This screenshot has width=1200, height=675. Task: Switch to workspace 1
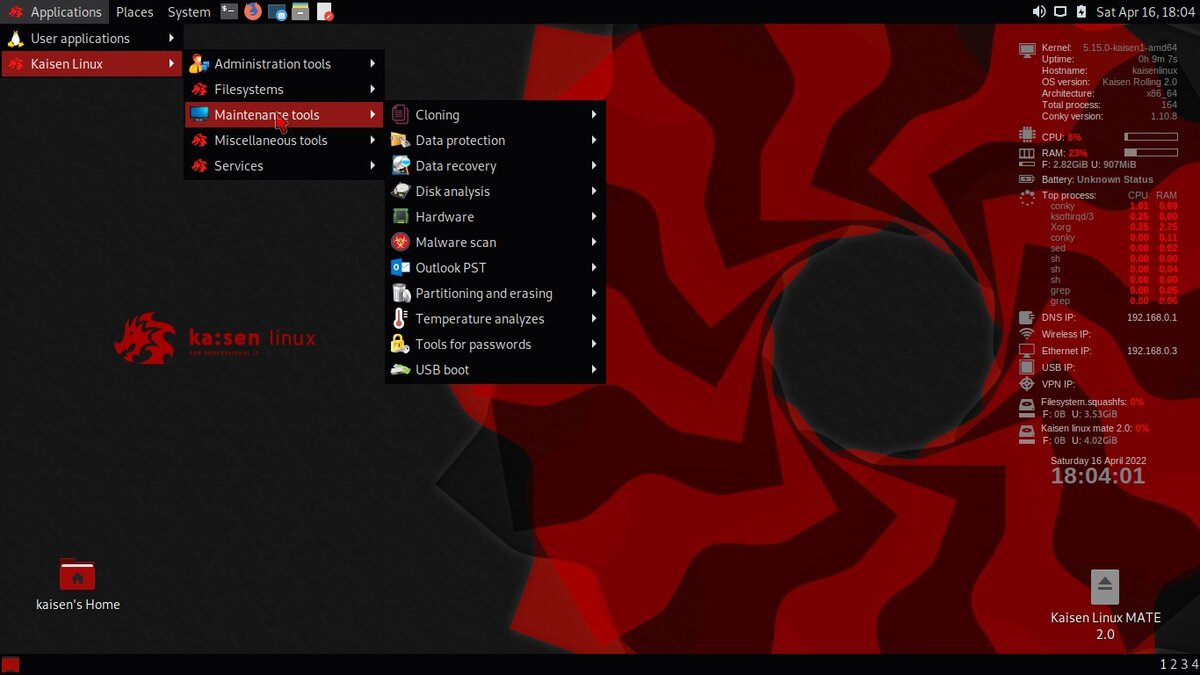pyautogui.click(x=1163, y=664)
